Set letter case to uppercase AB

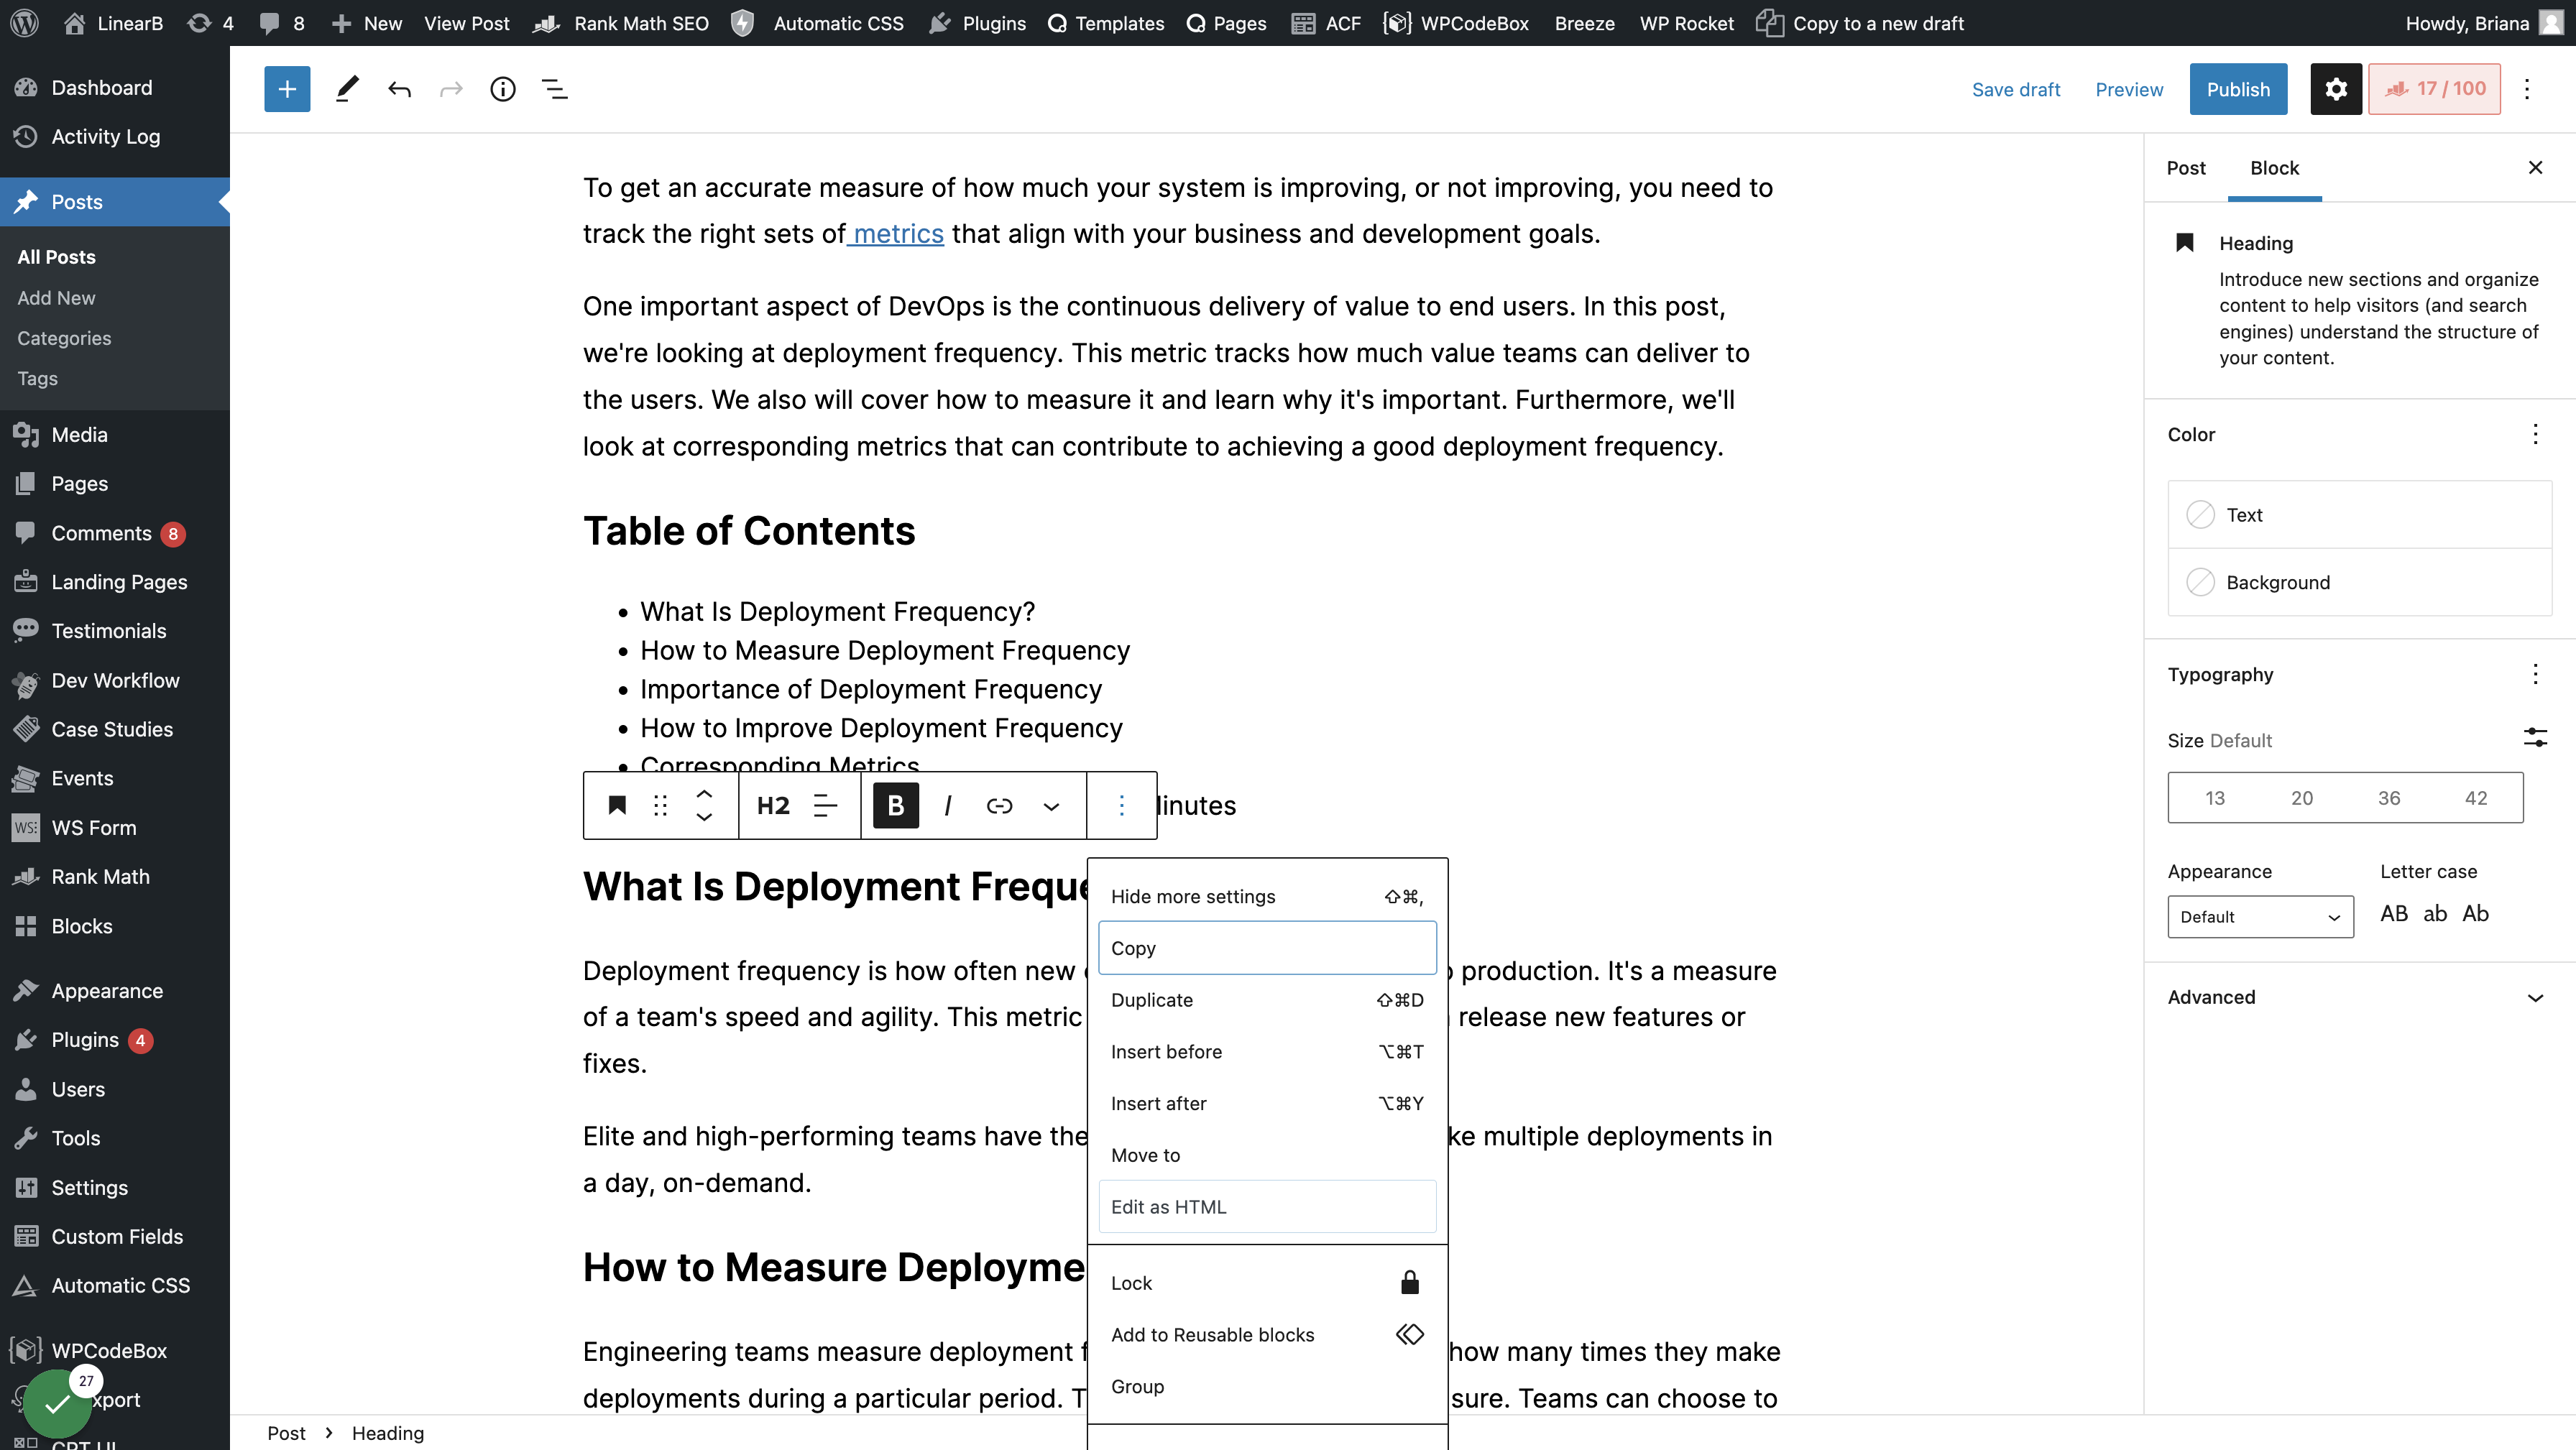click(2394, 913)
